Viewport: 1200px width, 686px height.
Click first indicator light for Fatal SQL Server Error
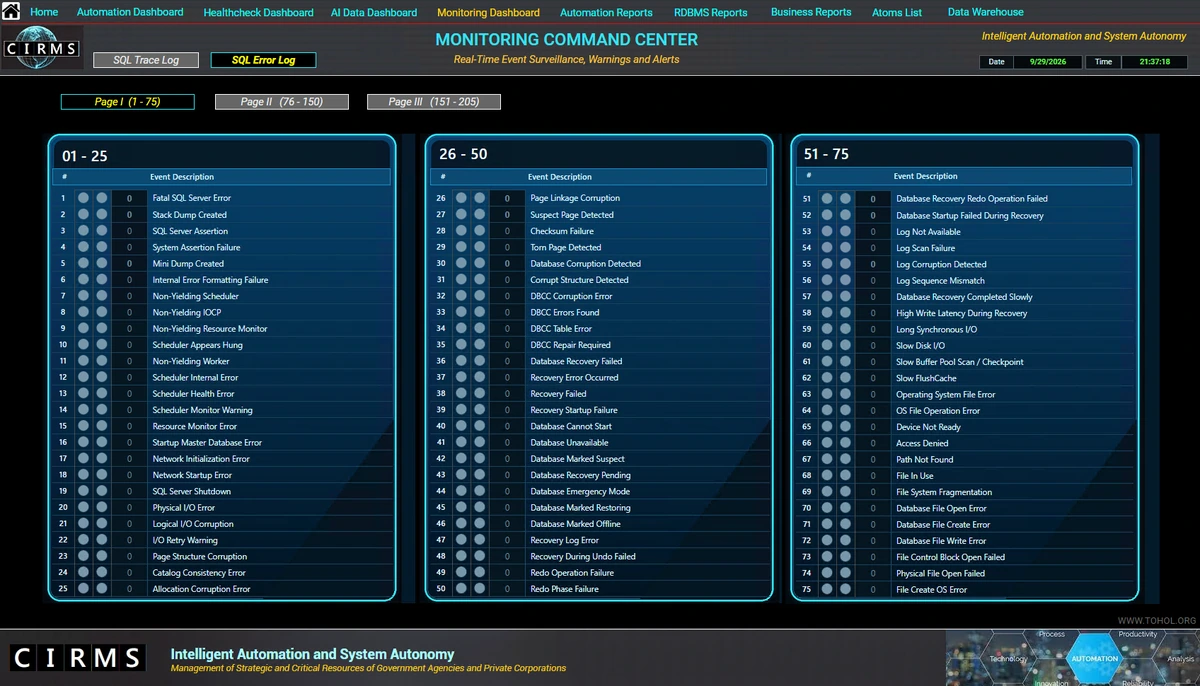[x=83, y=198]
